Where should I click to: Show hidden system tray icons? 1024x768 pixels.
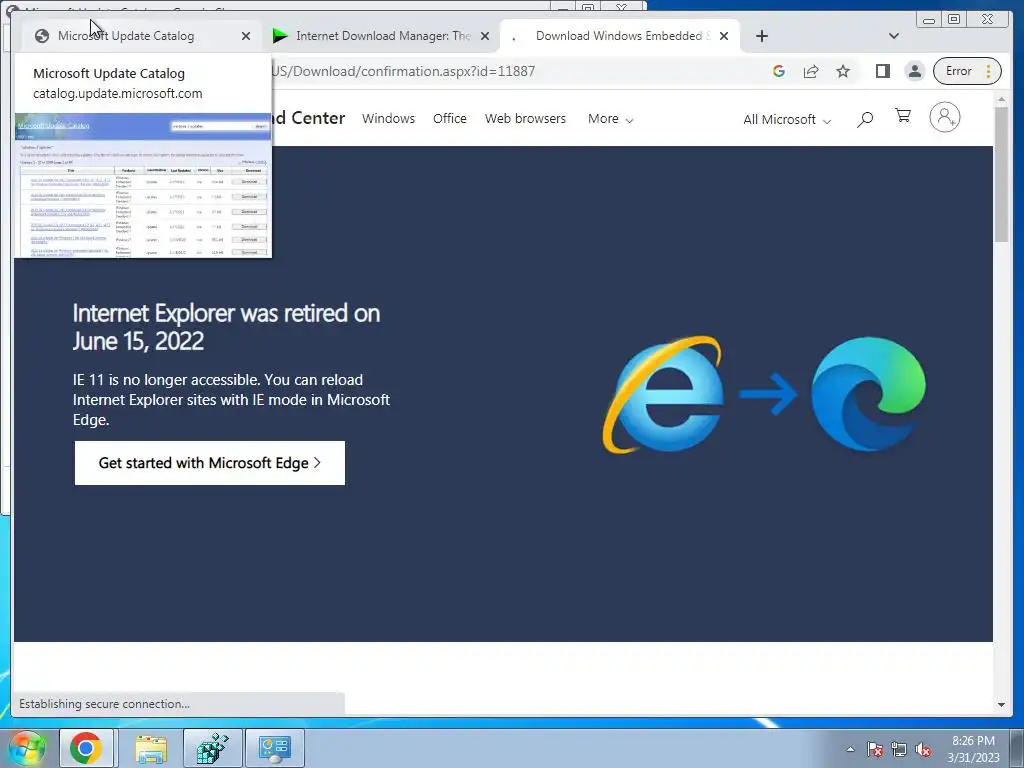tap(850, 749)
